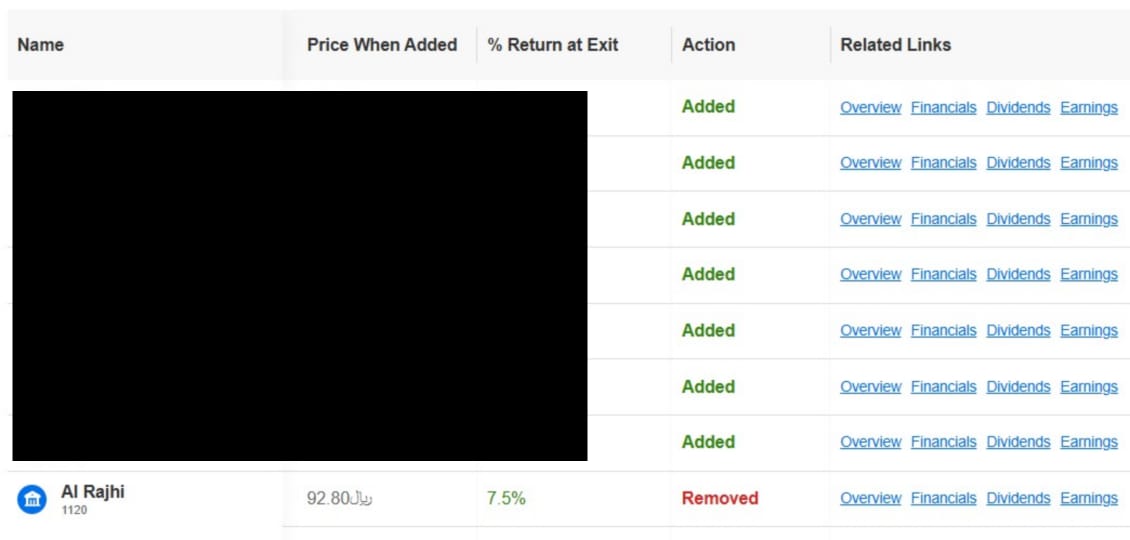Open Financials link in the sixth Added row
The height and width of the screenshot is (540, 1130).
click(x=943, y=387)
